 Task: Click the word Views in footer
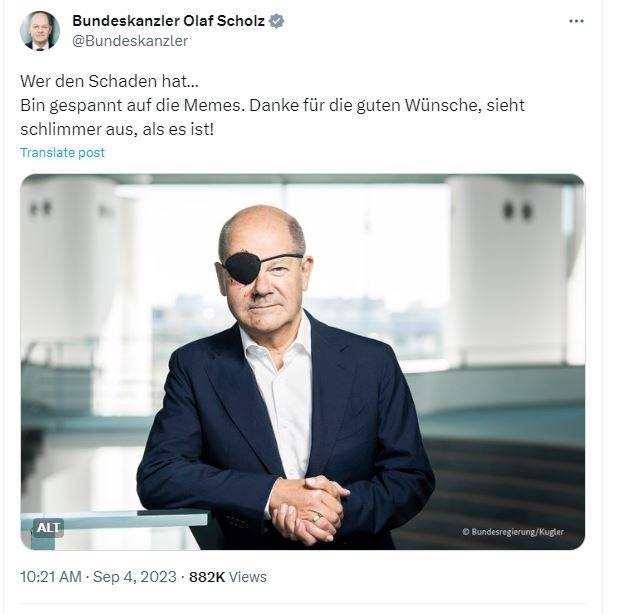(248, 577)
